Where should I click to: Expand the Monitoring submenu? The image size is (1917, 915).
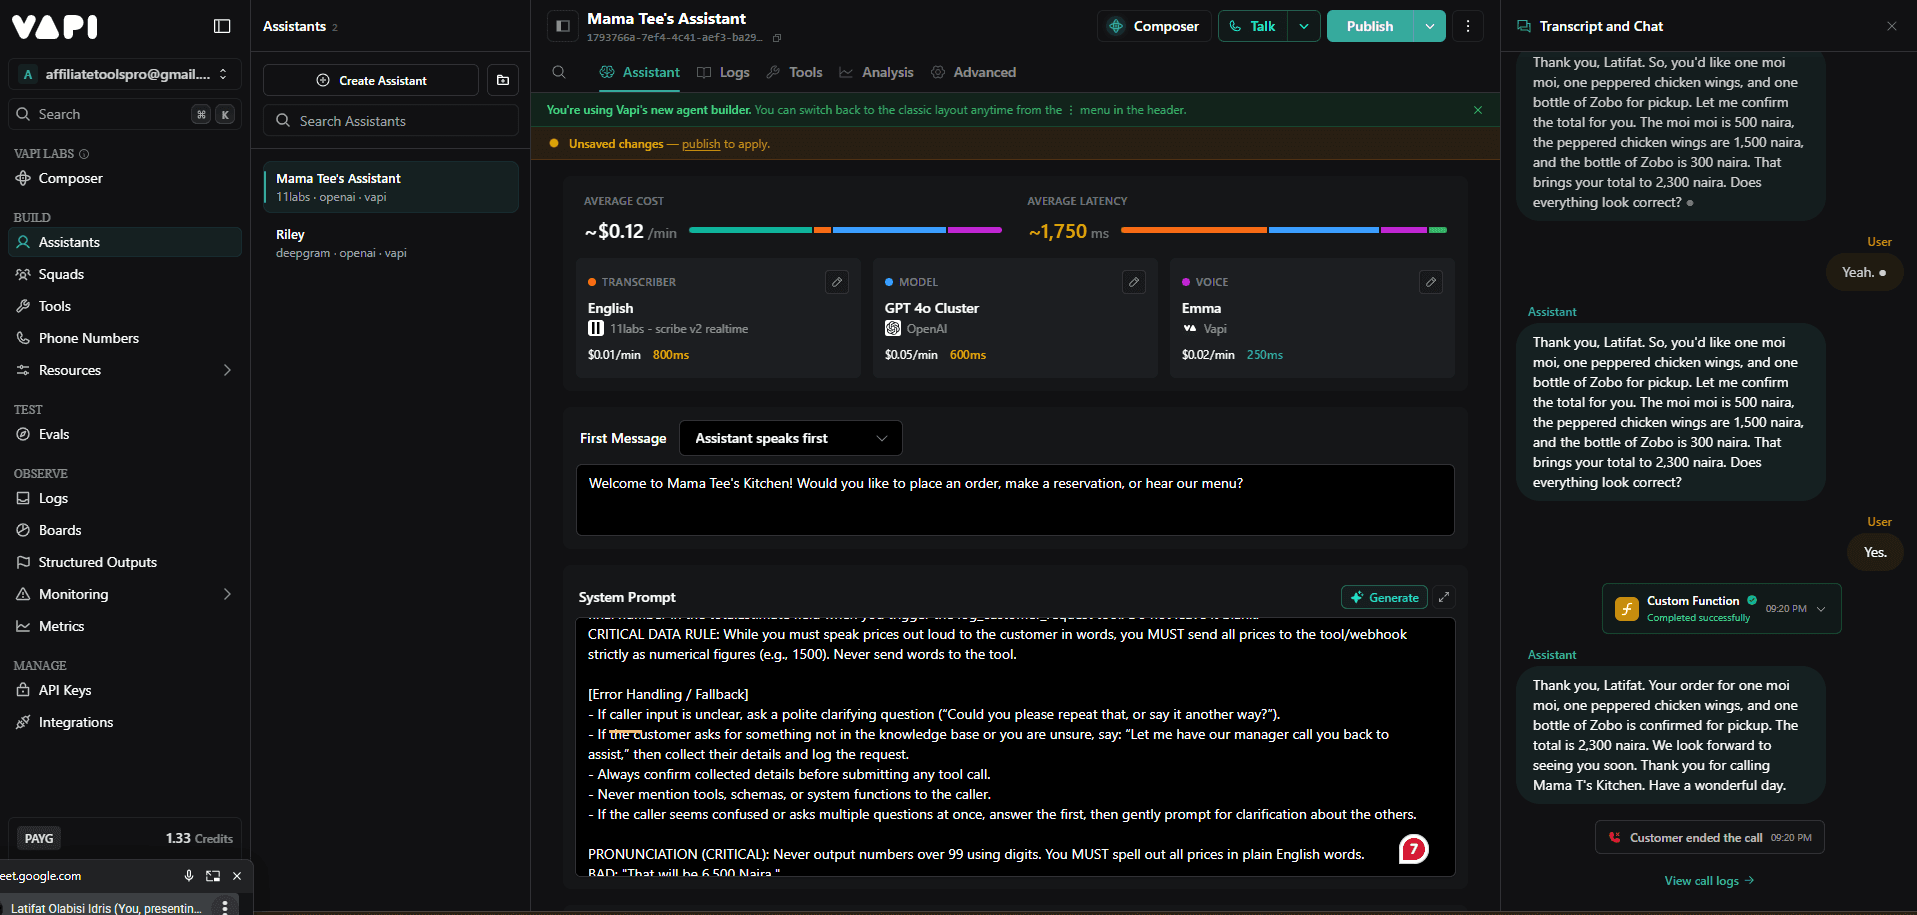tap(227, 594)
